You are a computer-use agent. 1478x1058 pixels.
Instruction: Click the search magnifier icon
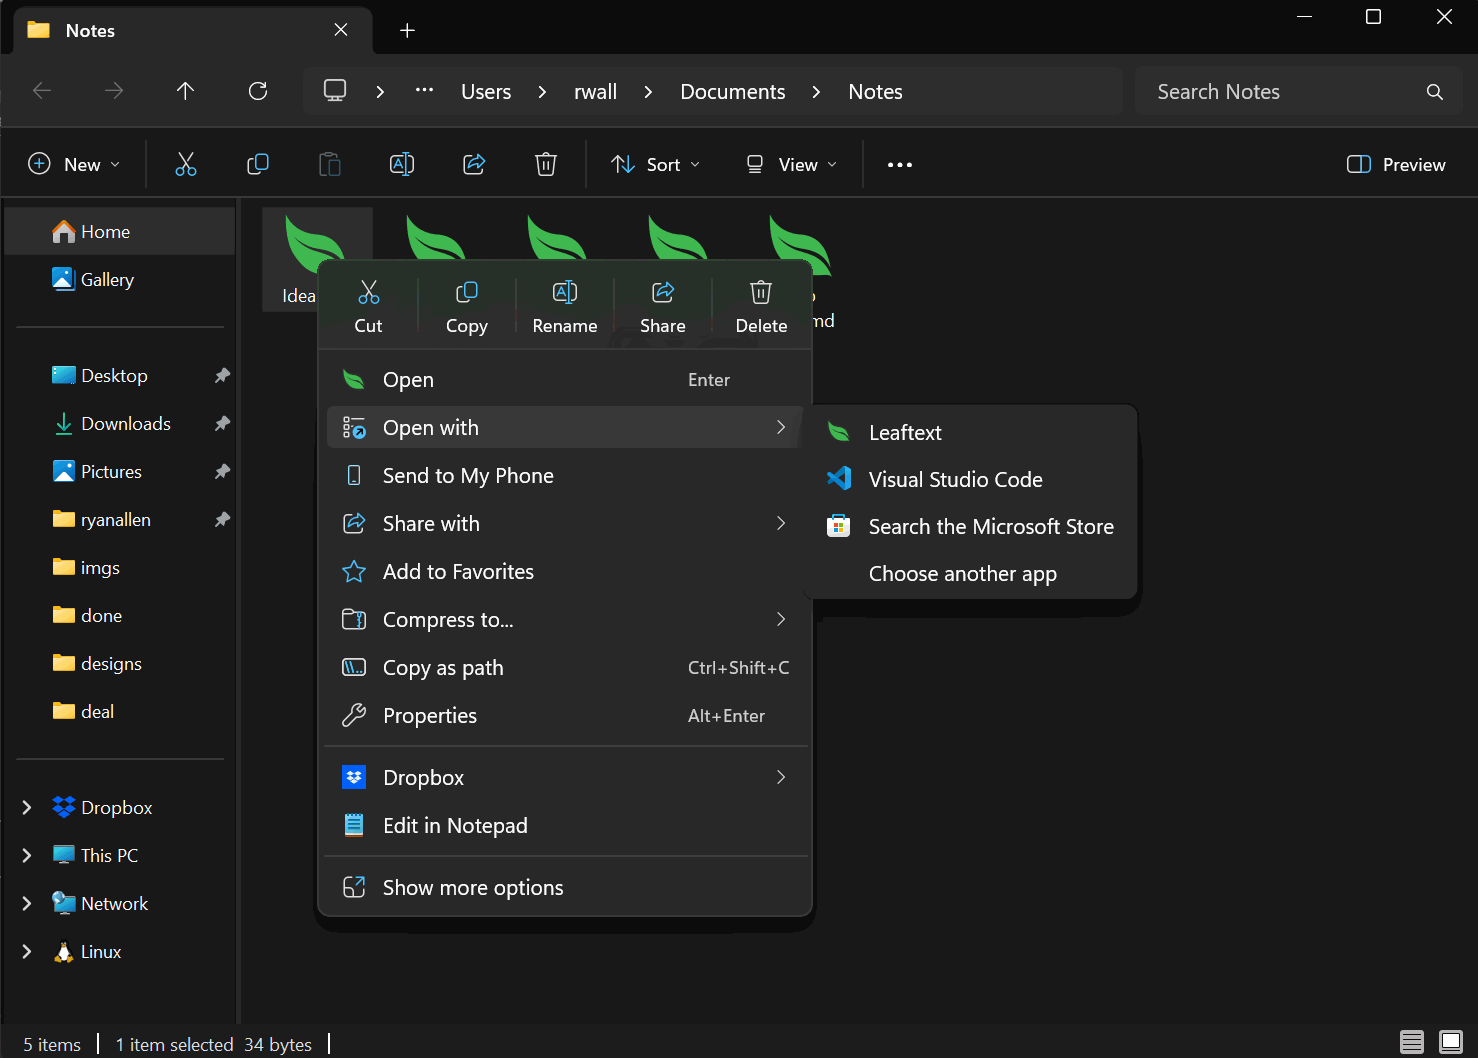pyautogui.click(x=1435, y=92)
